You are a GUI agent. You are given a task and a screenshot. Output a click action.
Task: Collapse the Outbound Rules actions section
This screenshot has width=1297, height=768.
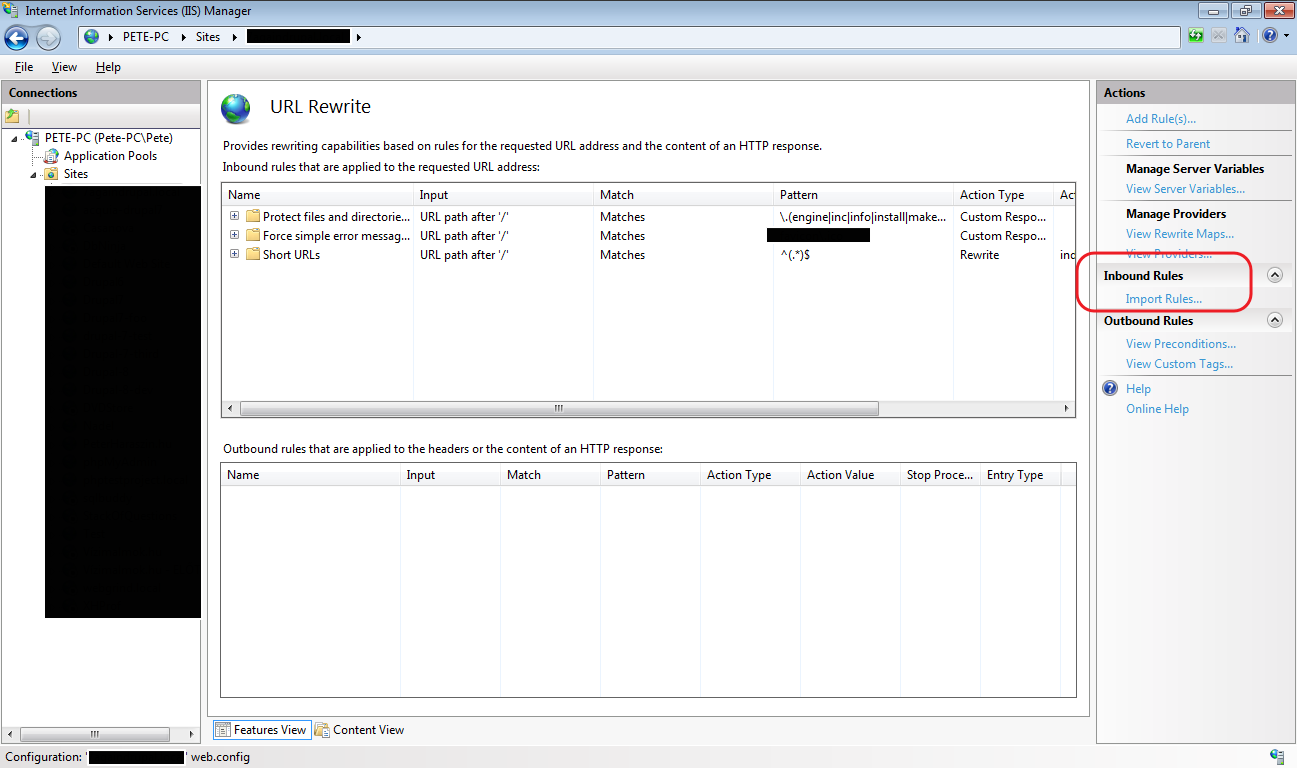1275,320
